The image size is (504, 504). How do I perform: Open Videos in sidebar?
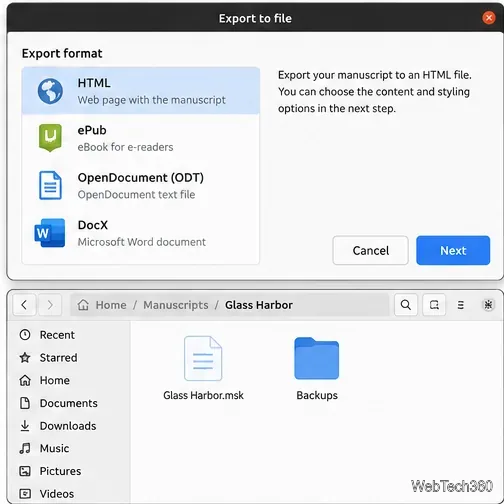68,494
